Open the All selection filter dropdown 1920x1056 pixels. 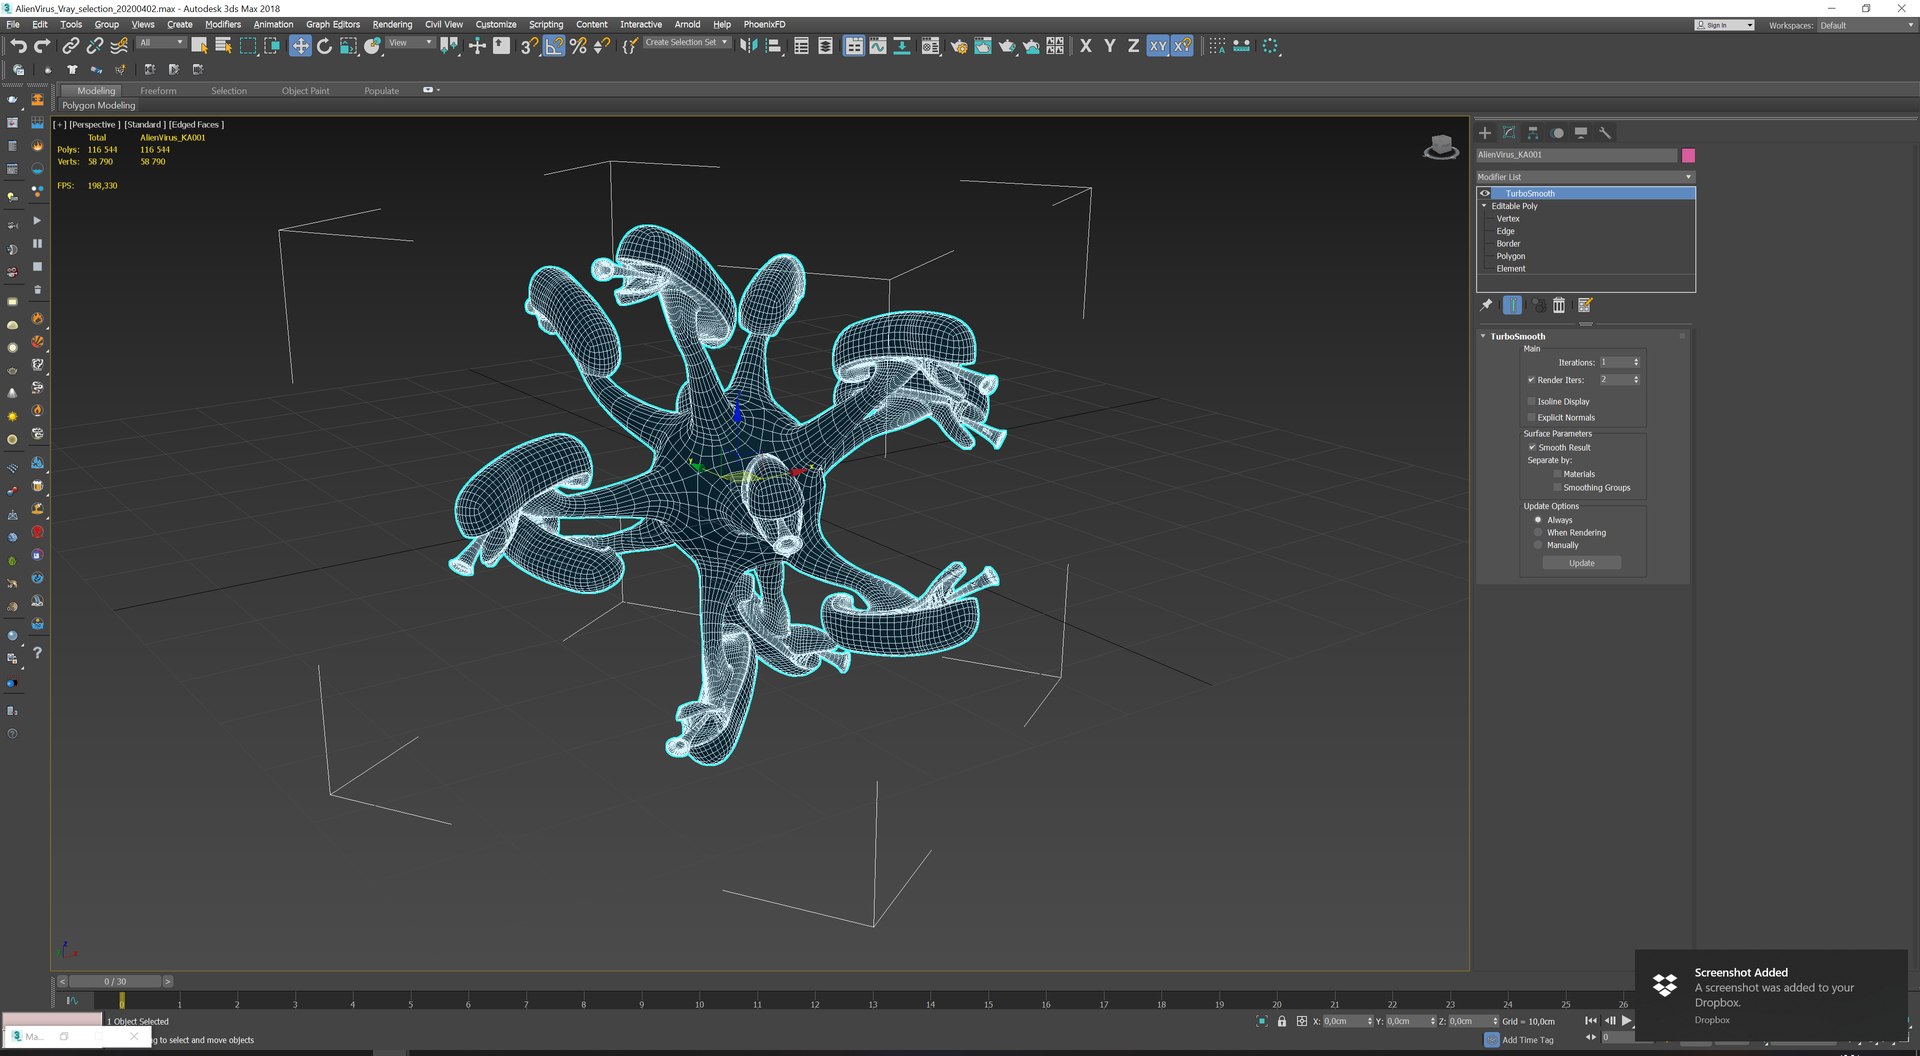tap(161, 42)
